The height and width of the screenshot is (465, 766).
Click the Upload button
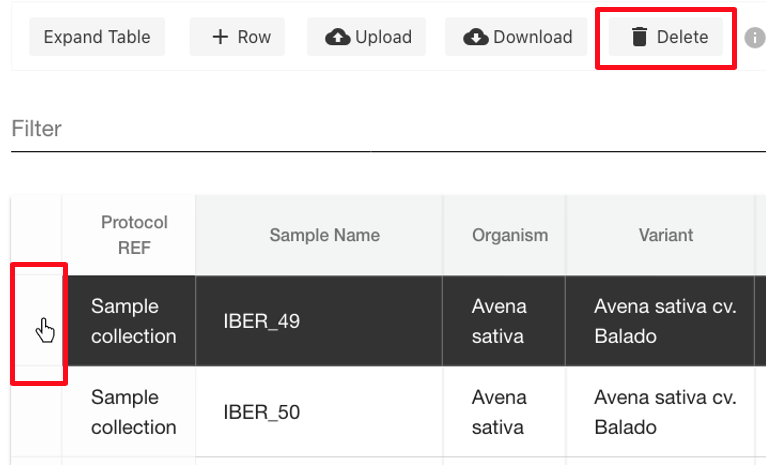pyautogui.click(x=366, y=37)
